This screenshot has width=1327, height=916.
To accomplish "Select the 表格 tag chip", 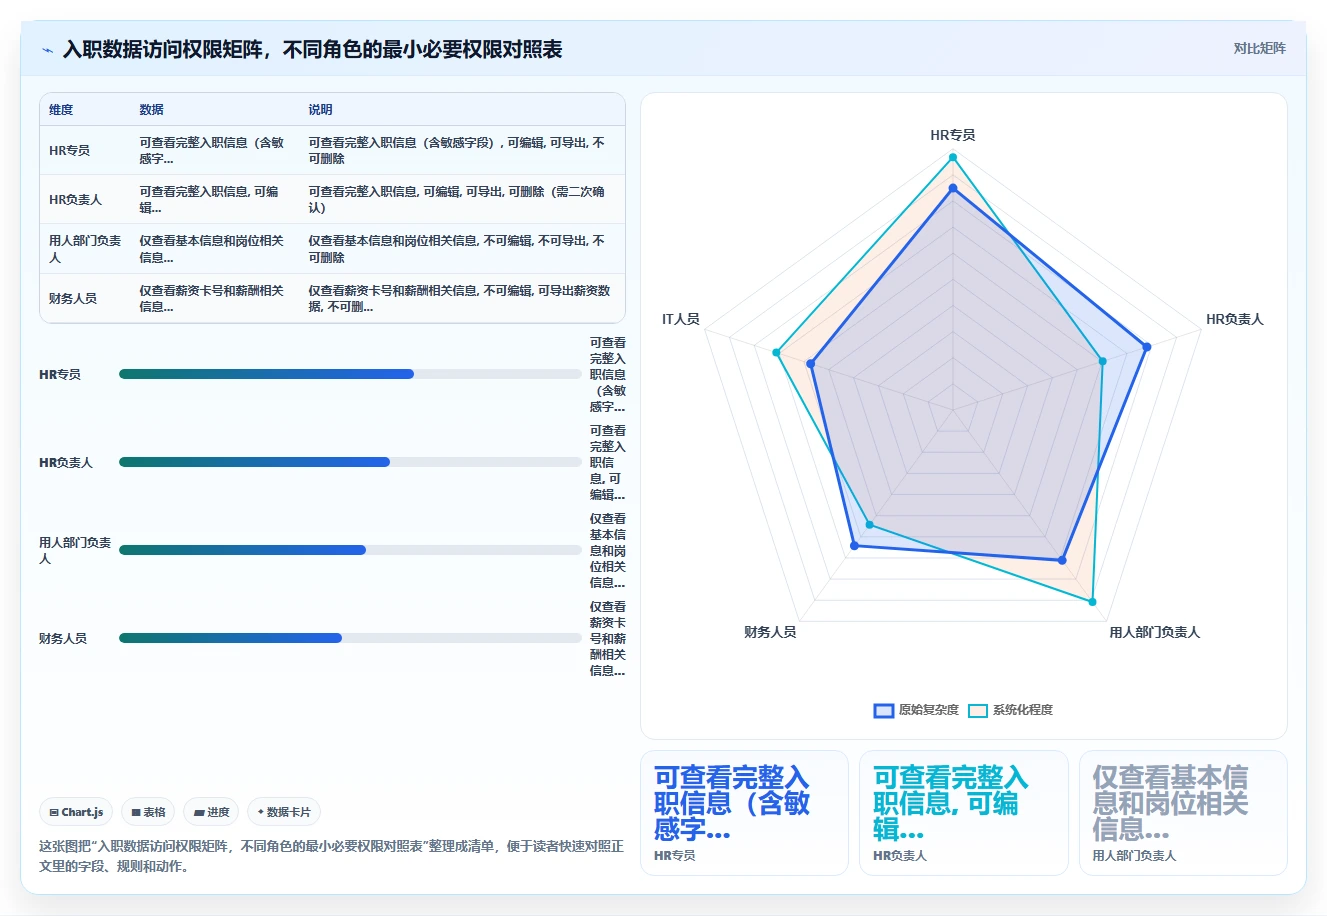I will coord(149,812).
